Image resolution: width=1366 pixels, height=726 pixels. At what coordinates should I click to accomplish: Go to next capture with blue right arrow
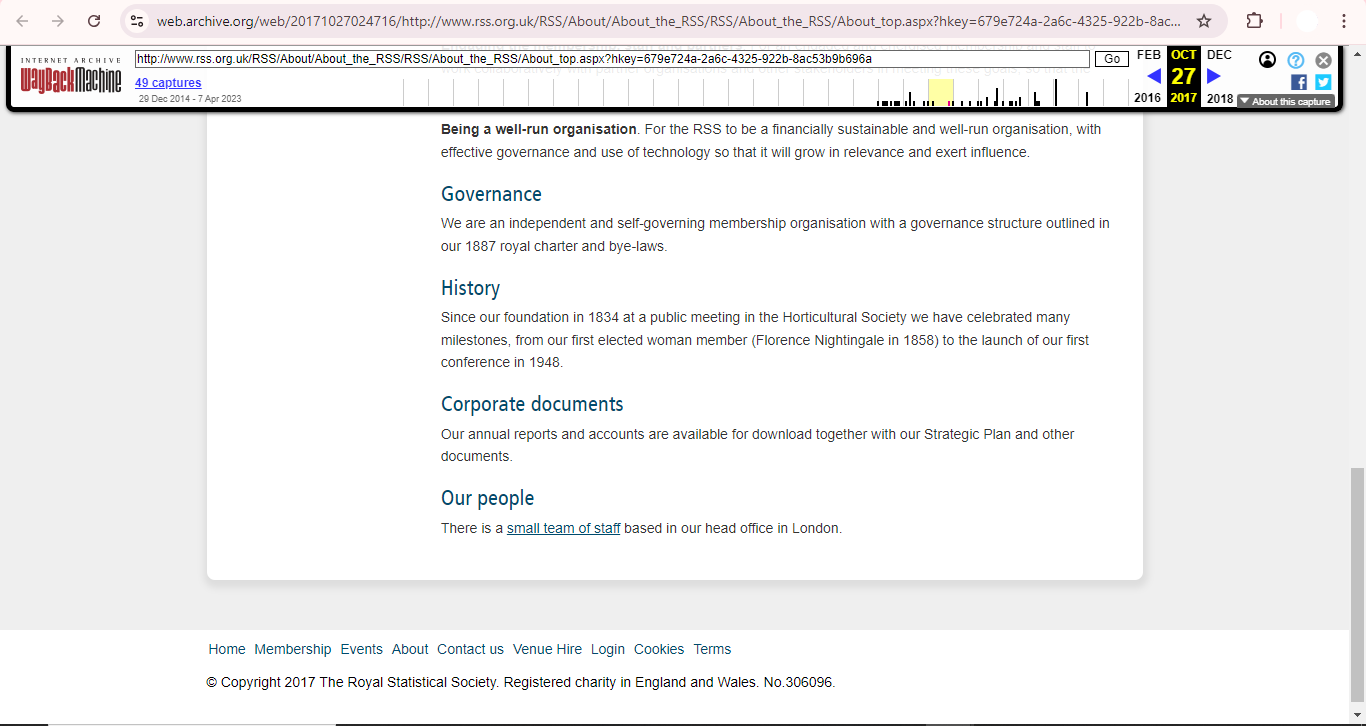1214,76
